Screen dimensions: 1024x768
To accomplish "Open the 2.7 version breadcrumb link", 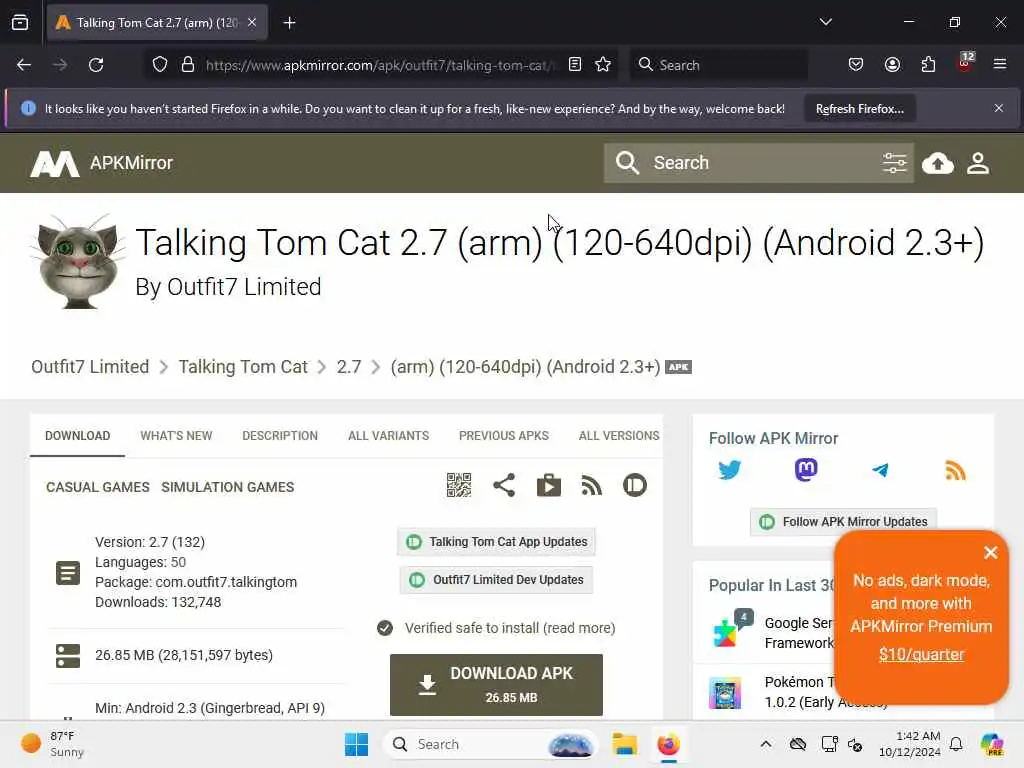I will [349, 367].
